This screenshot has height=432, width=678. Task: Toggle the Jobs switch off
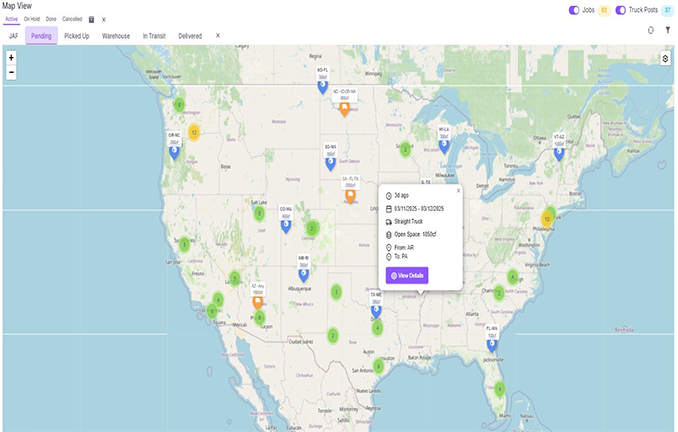coord(574,10)
